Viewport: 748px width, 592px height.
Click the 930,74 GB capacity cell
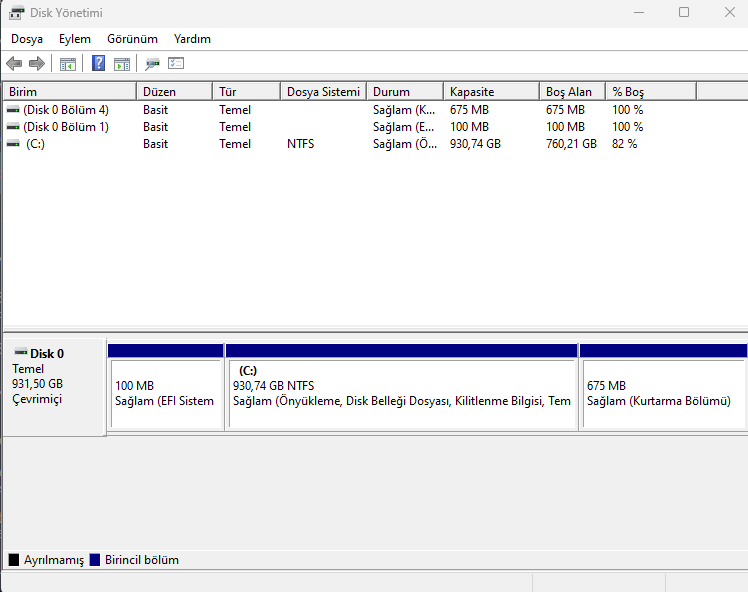(x=475, y=144)
